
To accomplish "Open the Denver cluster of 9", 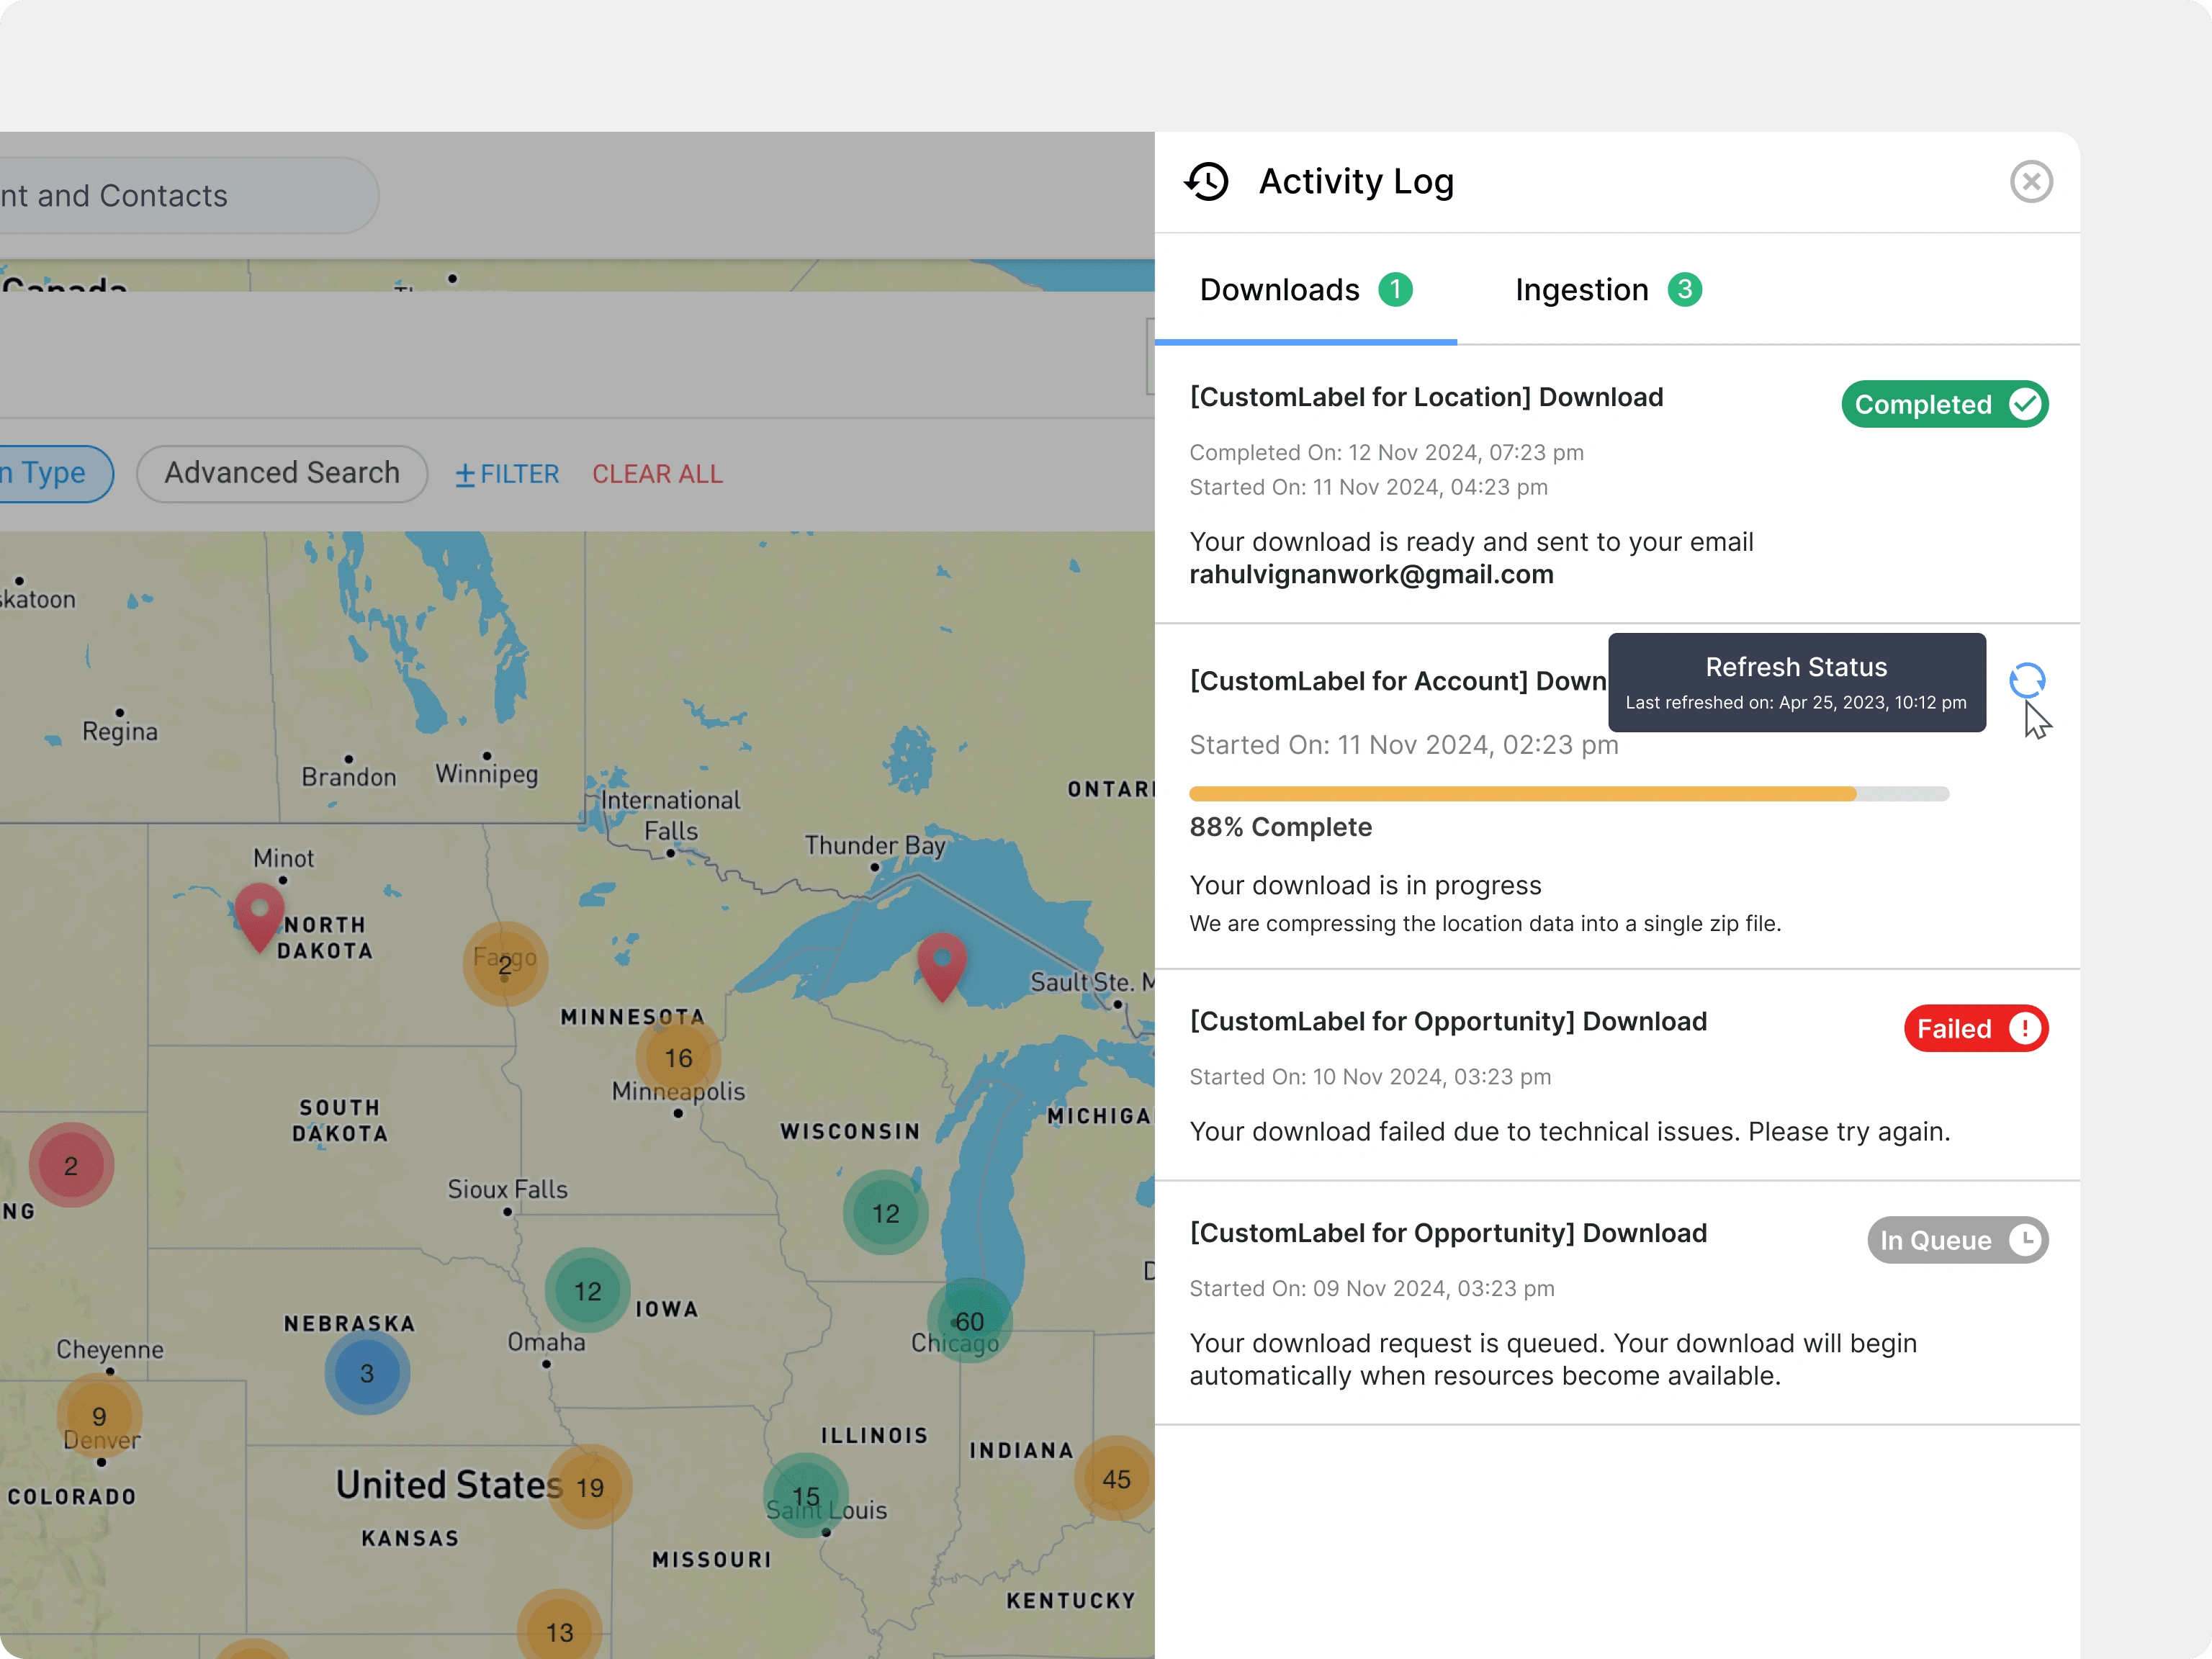I will point(99,1417).
